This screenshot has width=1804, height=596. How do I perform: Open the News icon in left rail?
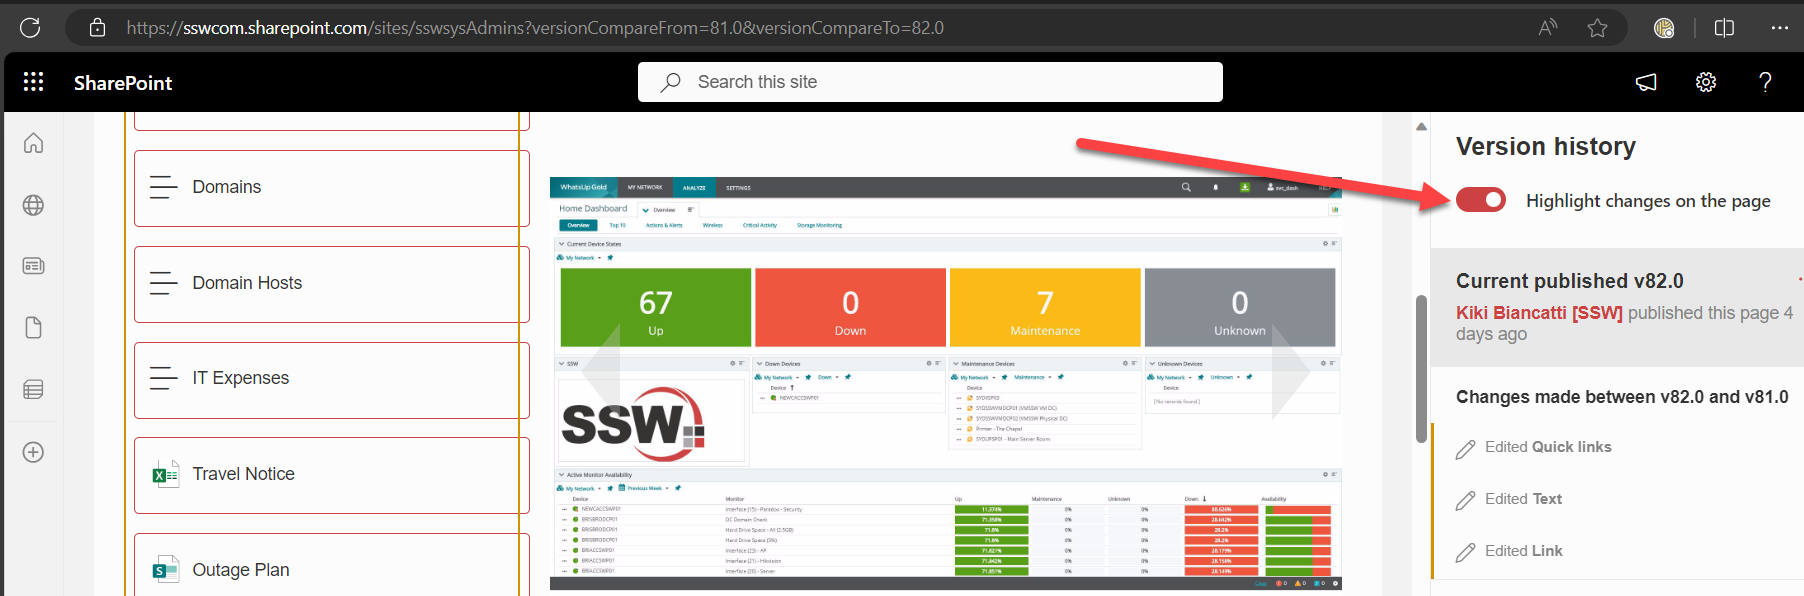pyautogui.click(x=33, y=266)
